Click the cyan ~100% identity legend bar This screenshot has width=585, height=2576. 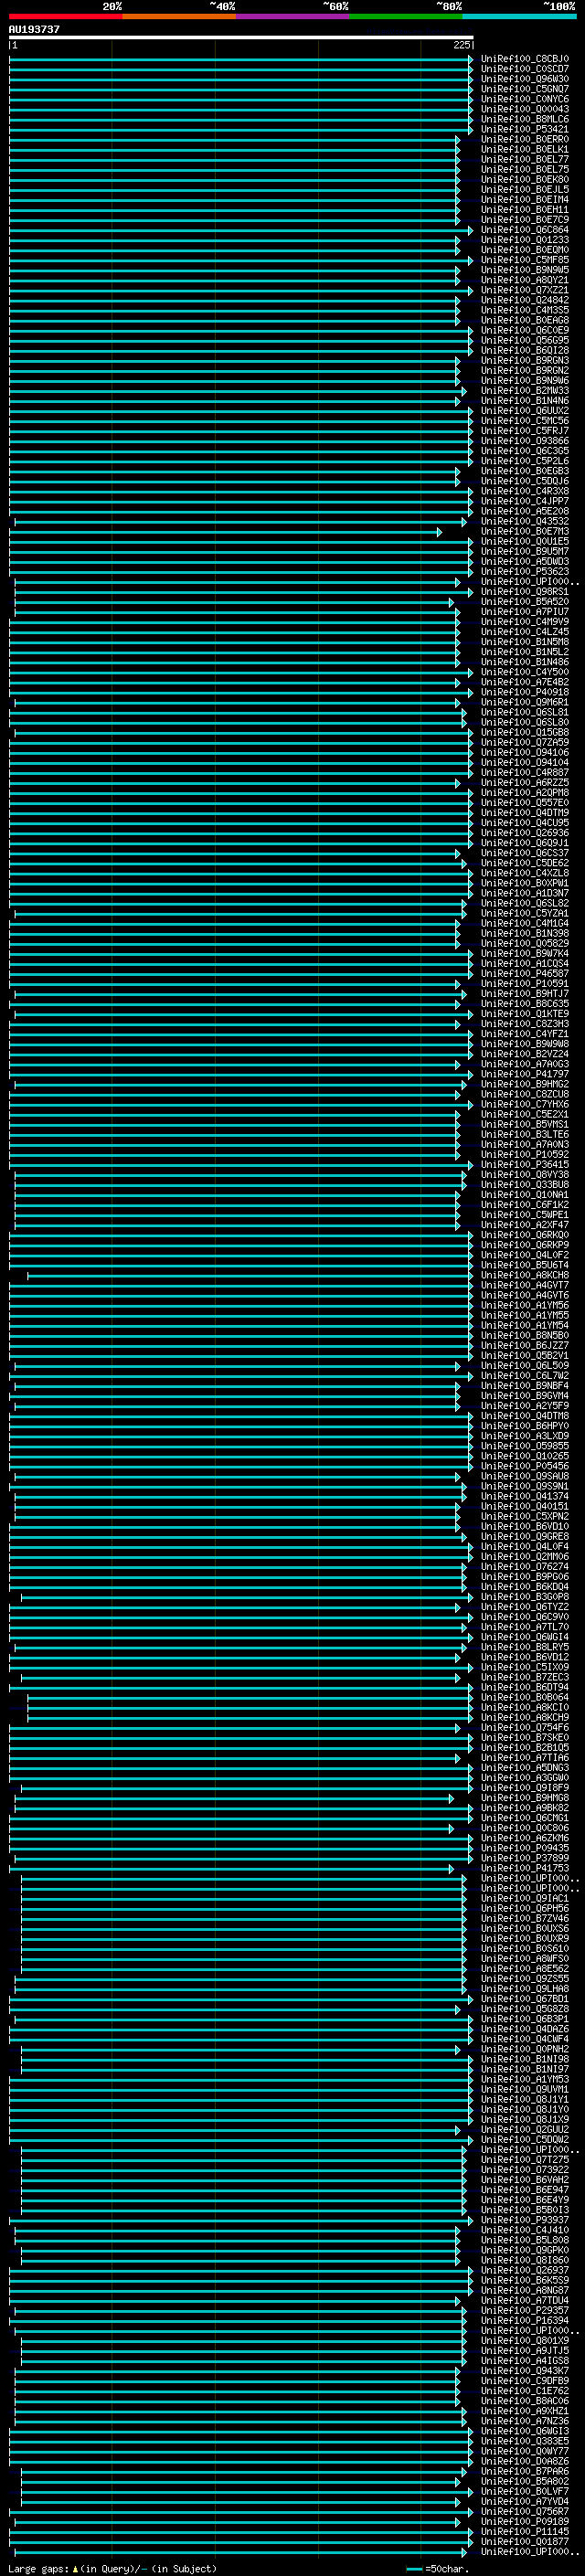[520, 16]
